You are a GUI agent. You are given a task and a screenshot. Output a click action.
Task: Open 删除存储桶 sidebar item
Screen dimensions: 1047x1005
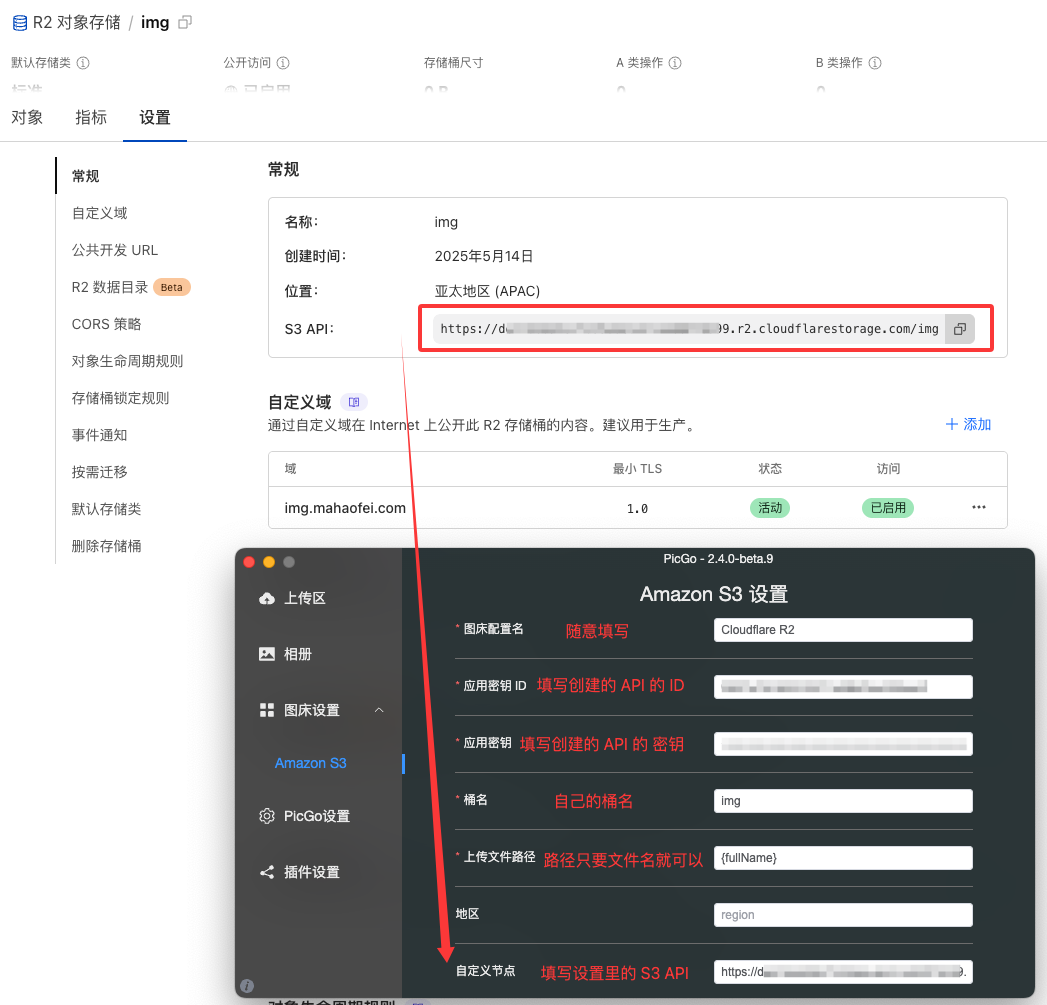coord(107,546)
